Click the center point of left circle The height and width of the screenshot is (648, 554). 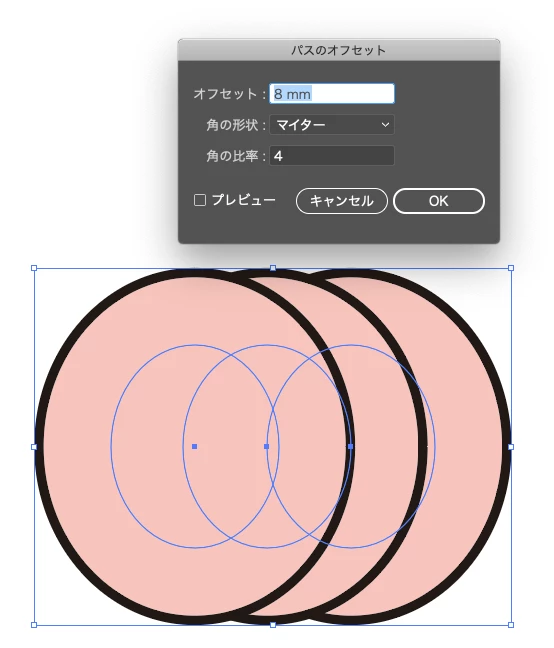point(195,446)
